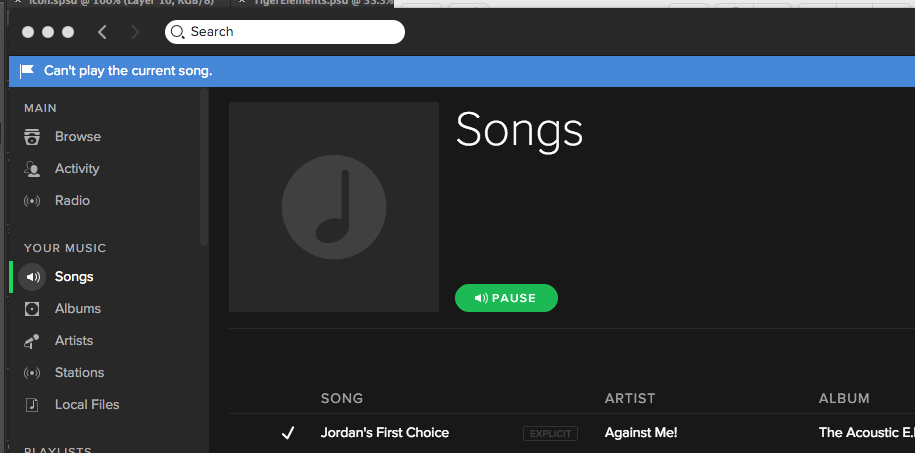Pause playback with the green button
The image size is (915, 453).
[506, 298]
